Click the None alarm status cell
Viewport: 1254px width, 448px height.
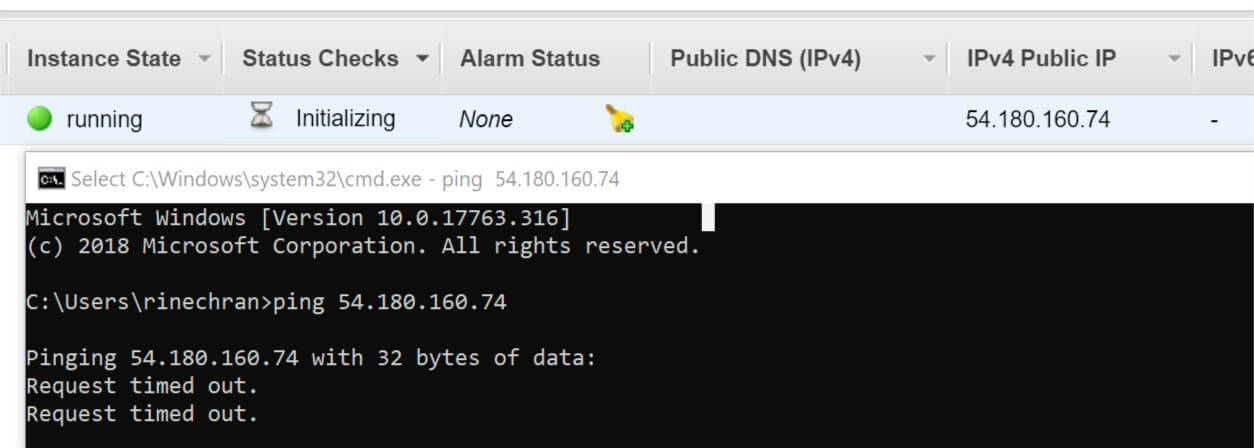click(486, 120)
